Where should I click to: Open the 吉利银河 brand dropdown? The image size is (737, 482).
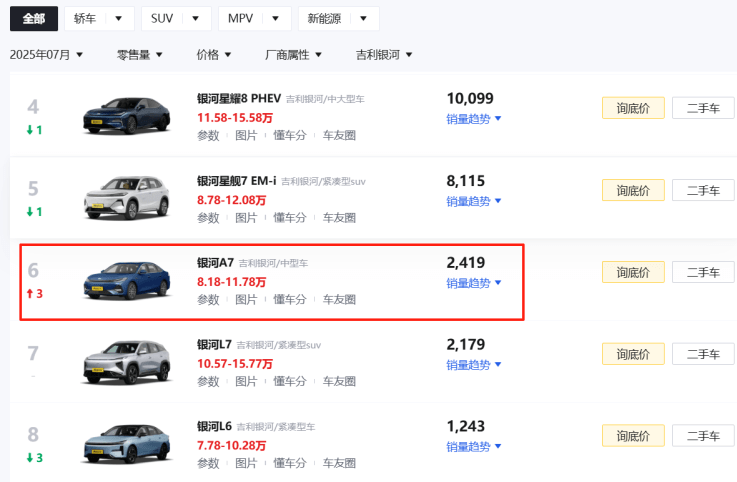pyautogui.click(x=384, y=55)
